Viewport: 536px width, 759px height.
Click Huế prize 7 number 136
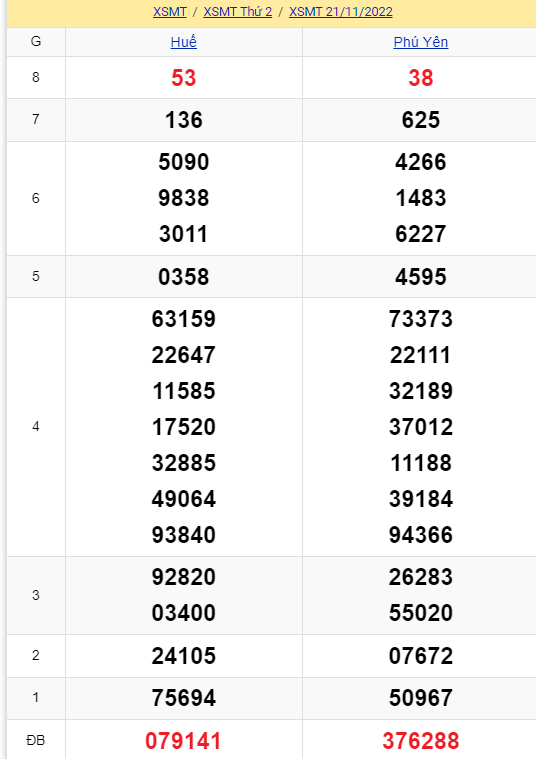click(x=184, y=120)
